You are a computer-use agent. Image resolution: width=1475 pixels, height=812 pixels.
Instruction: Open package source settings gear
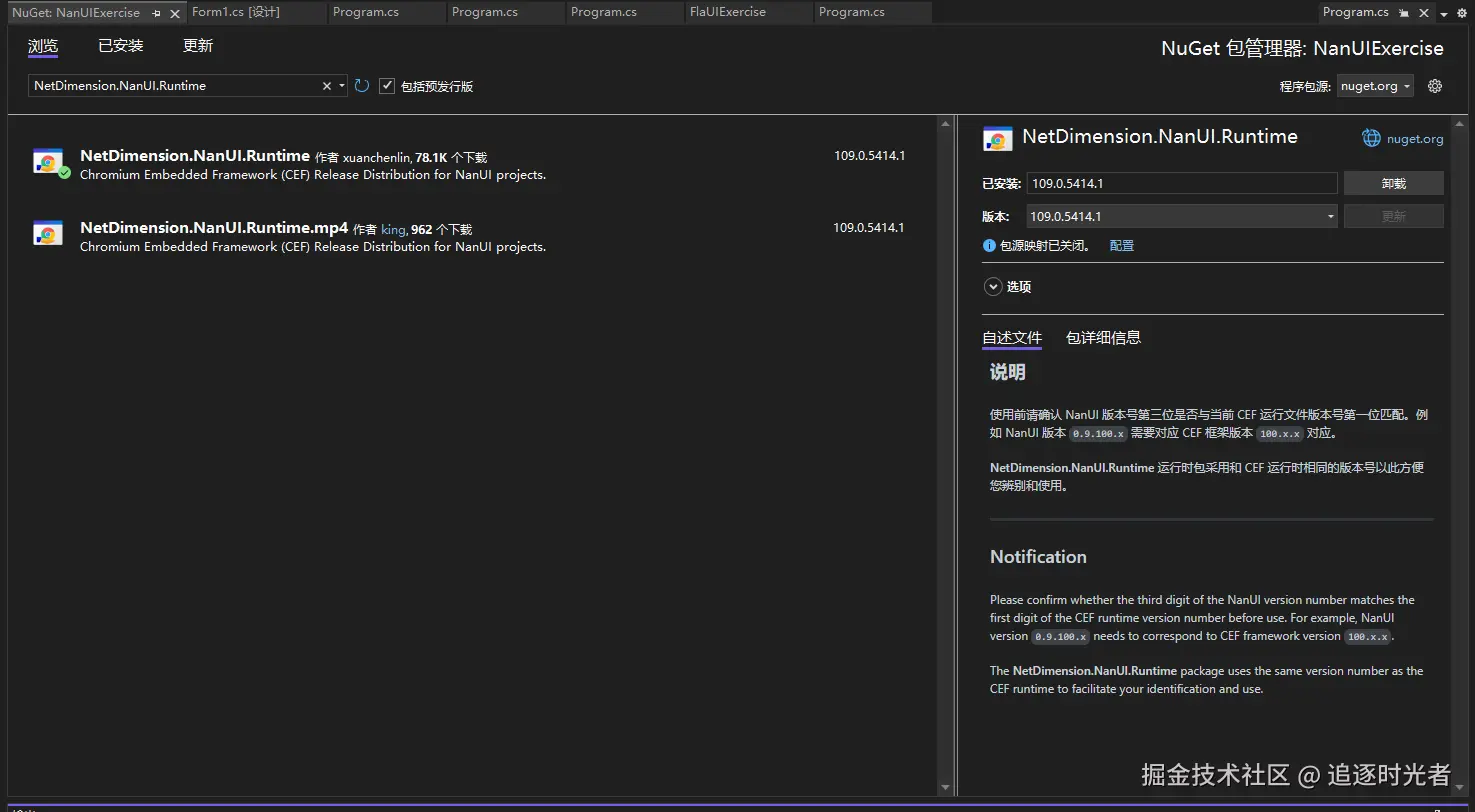click(1435, 86)
